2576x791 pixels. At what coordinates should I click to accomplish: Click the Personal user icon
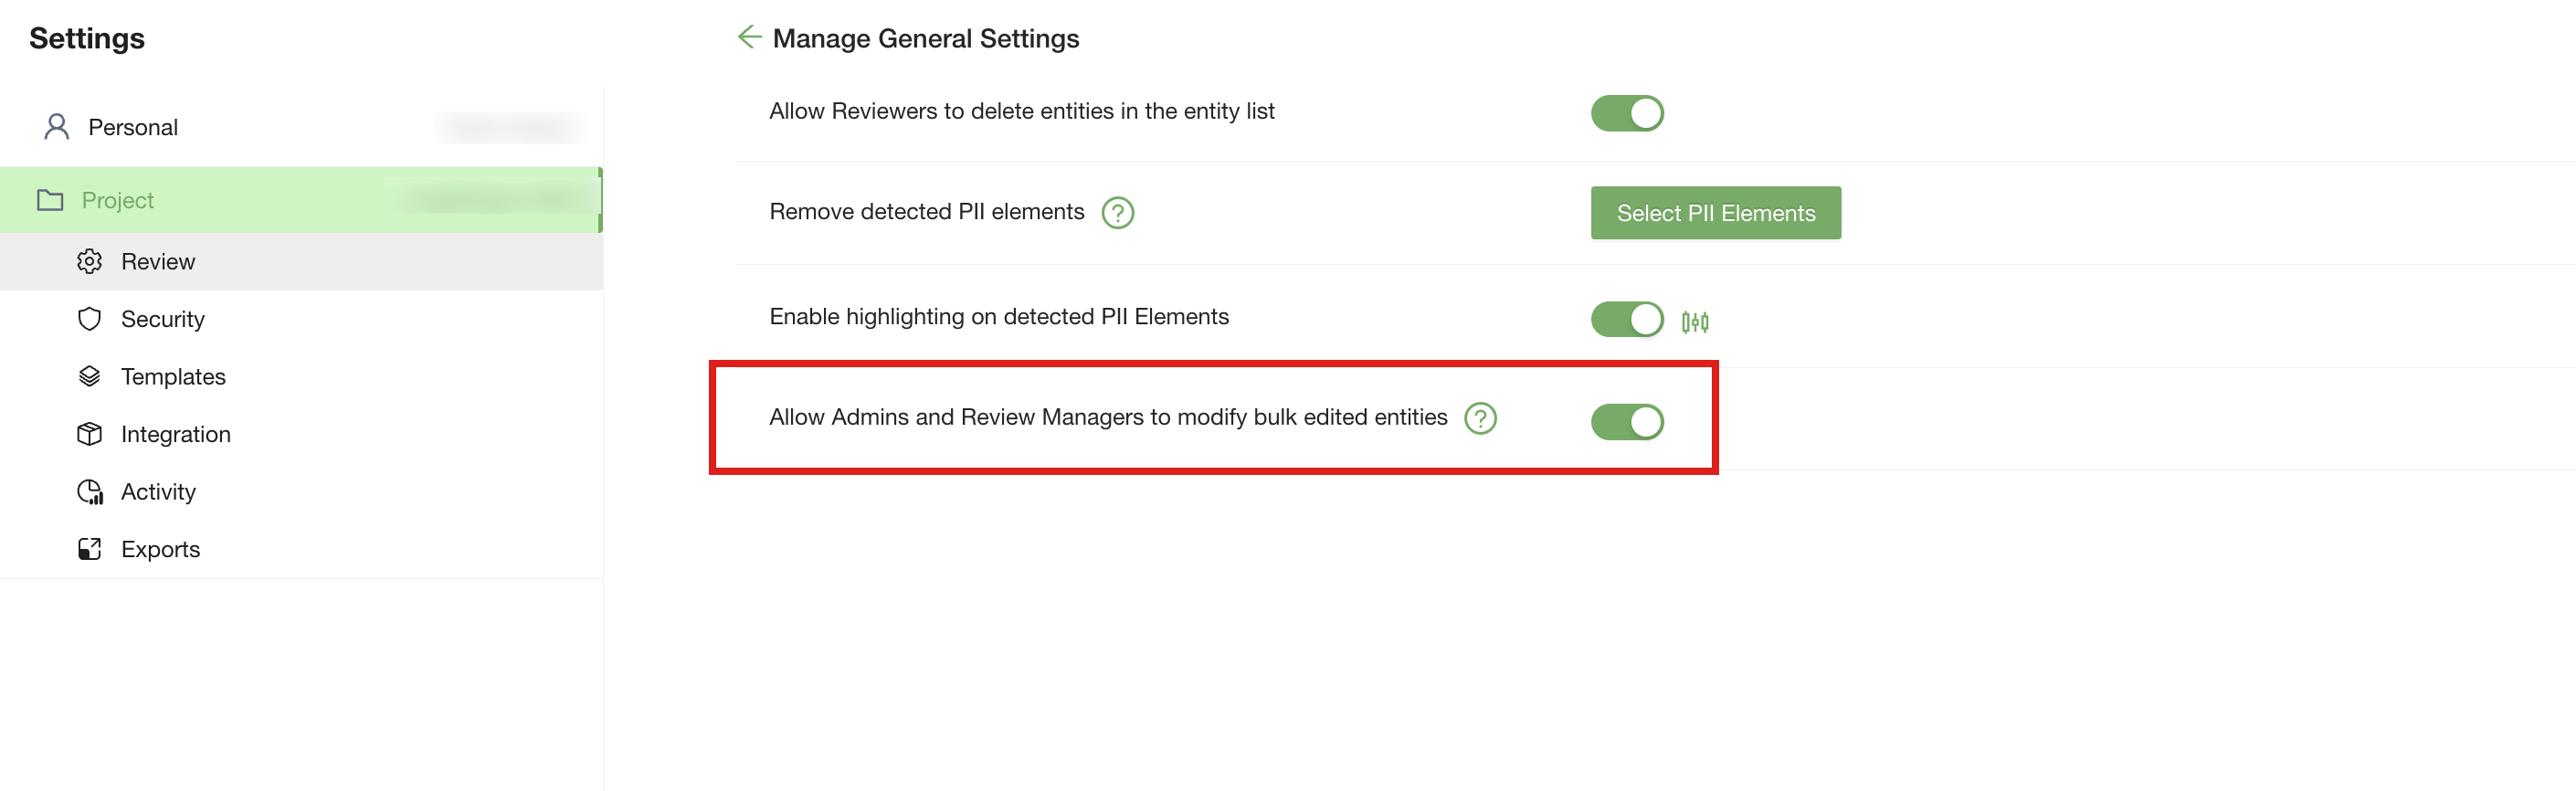pos(57,127)
